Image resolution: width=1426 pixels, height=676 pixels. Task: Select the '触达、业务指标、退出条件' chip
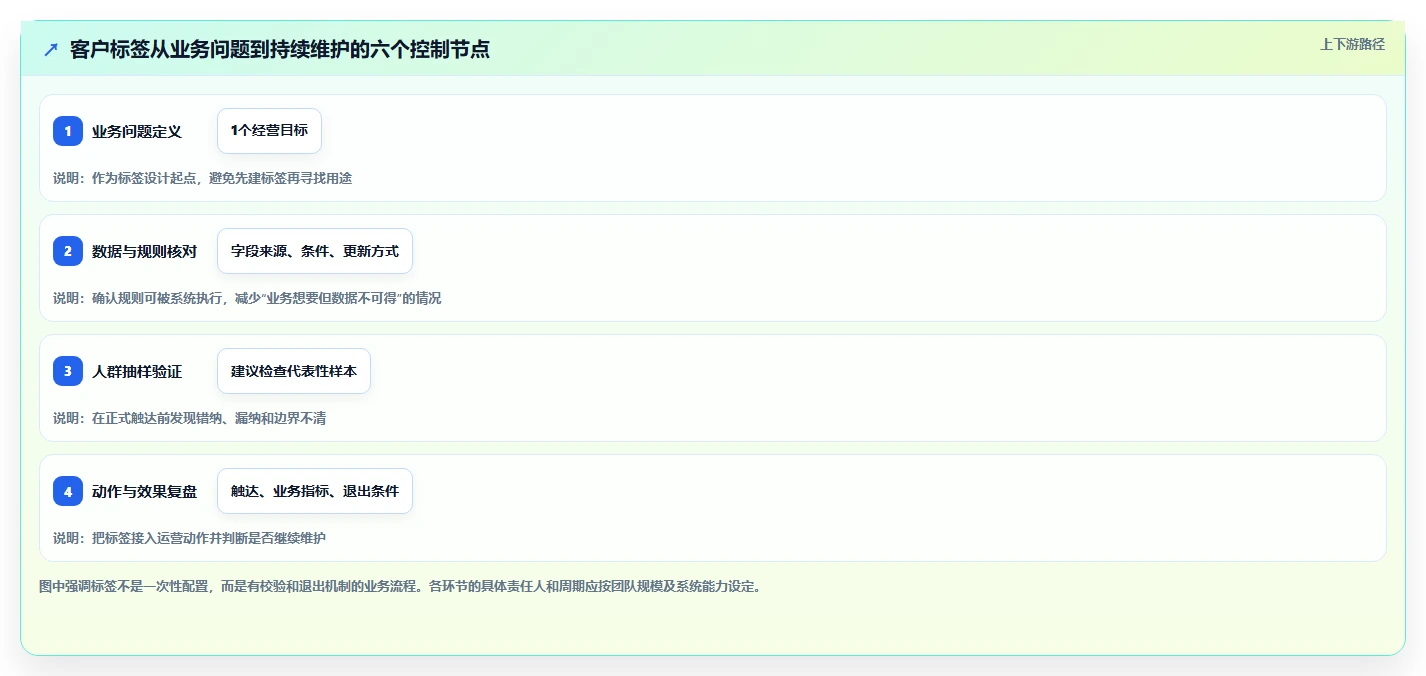[315, 491]
